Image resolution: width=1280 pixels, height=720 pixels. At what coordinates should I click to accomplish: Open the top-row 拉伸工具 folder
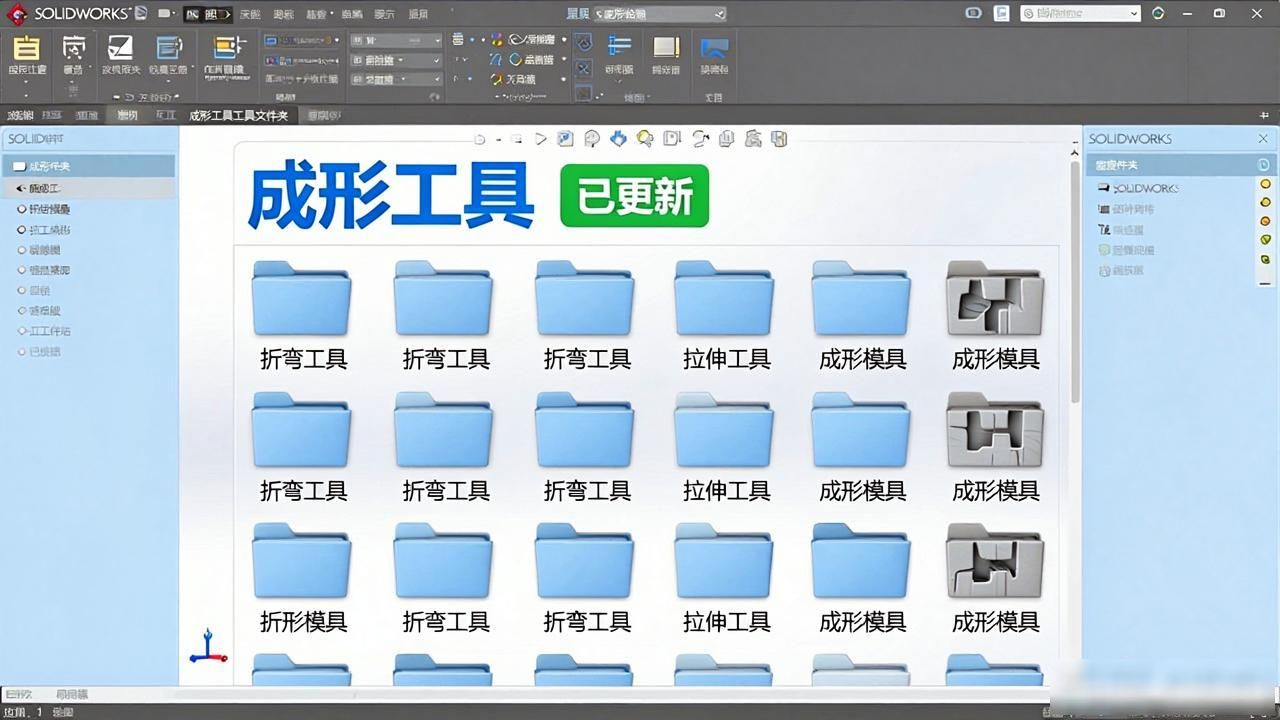click(x=726, y=317)
